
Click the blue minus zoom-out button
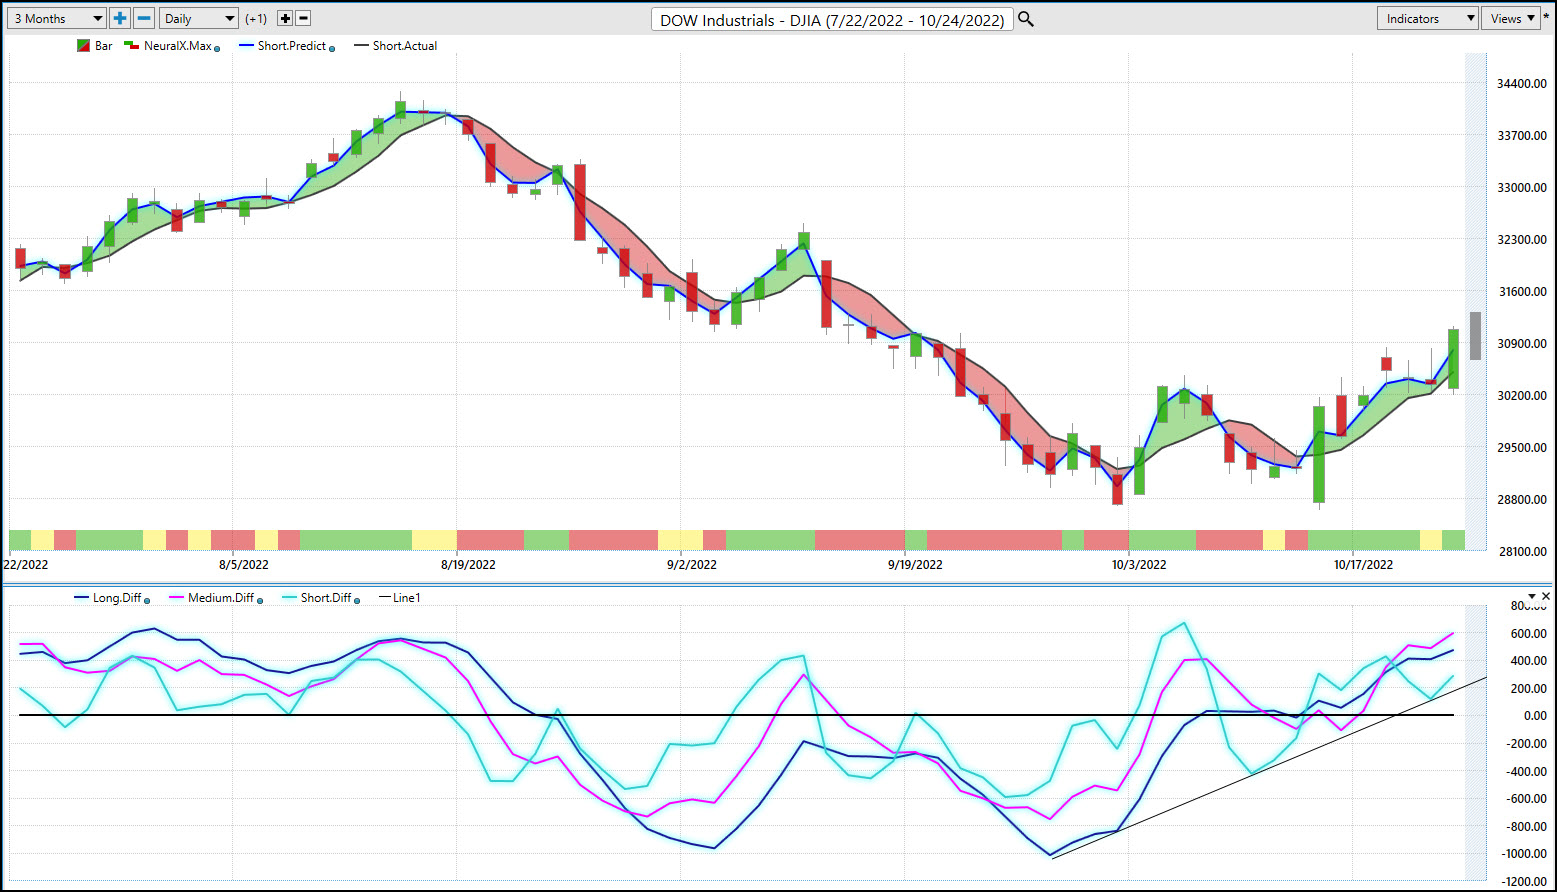point(144,18)
